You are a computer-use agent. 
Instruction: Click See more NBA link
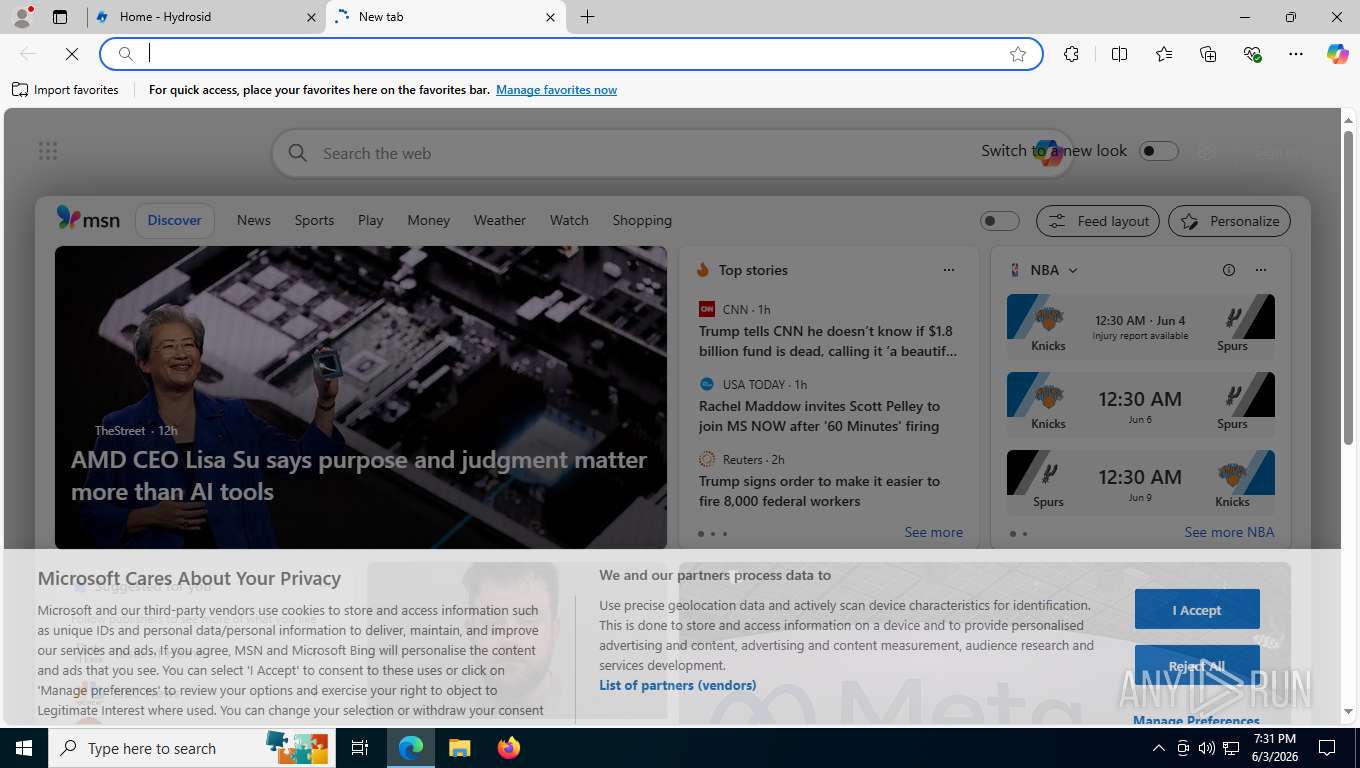pos(1229,532)
